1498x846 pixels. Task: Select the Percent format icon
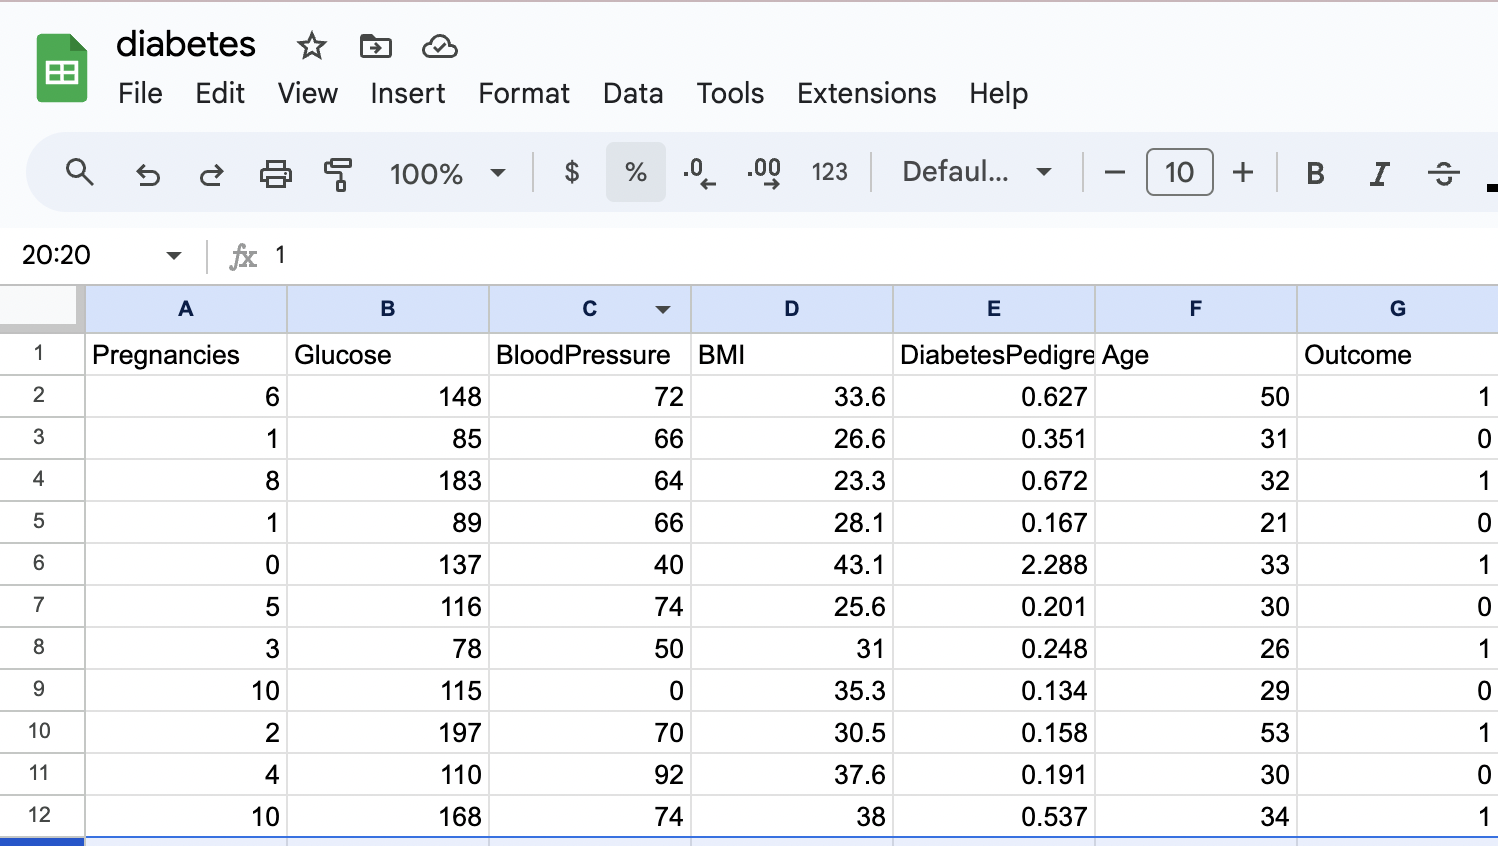coord(635,172)
